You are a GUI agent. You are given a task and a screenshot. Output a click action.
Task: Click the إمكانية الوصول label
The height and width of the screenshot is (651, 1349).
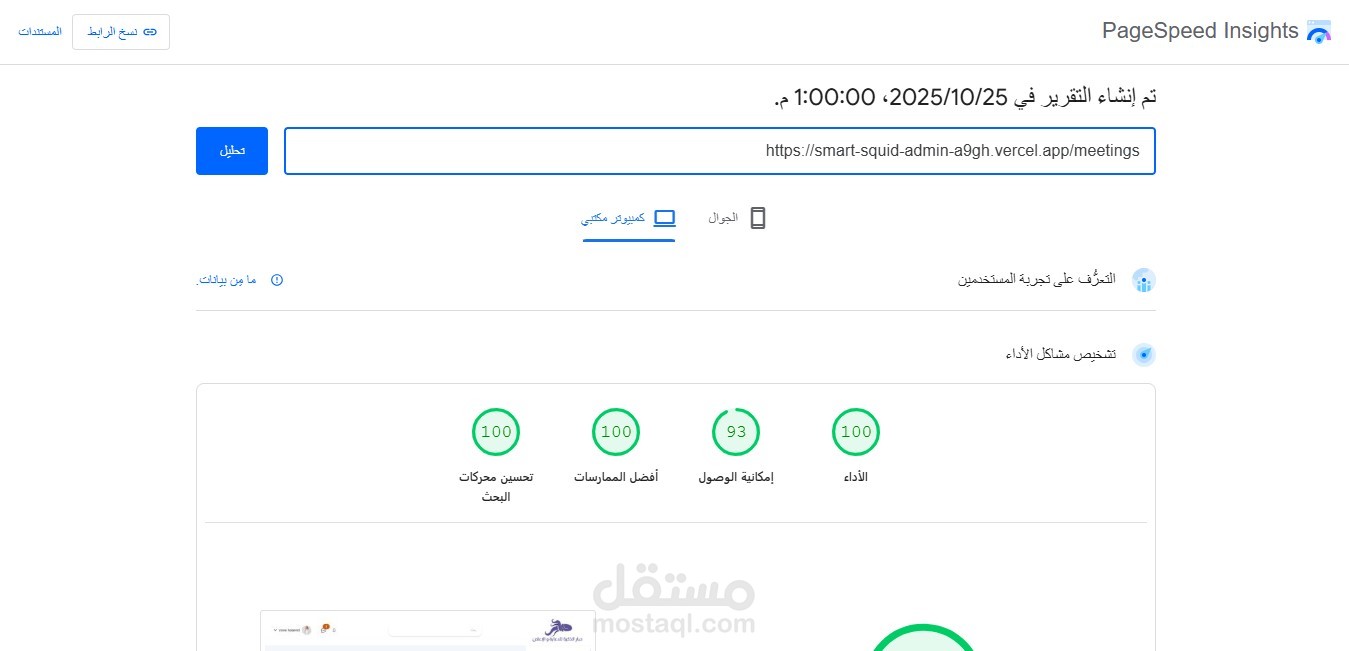736,477
